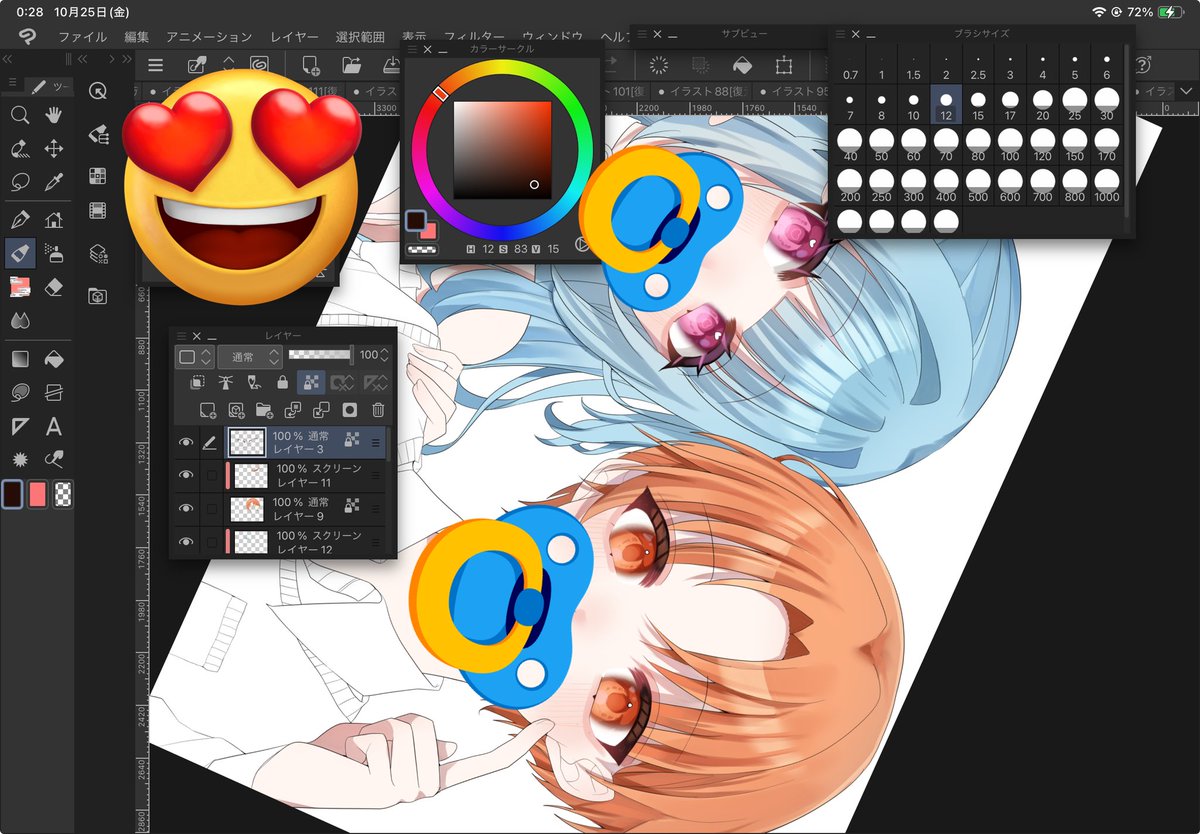Toggle visibility of レイヤー 11

click(185, 475)
